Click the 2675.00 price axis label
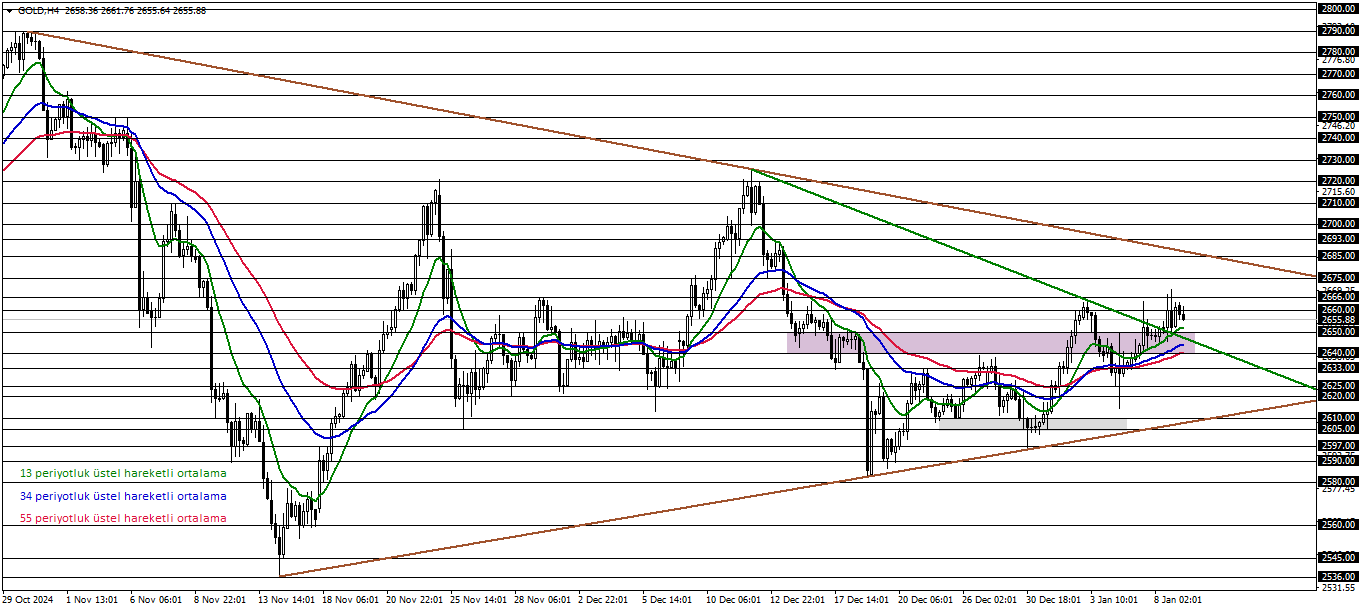The height and width of the screenshot is (611, 1362). [1338, 278]
